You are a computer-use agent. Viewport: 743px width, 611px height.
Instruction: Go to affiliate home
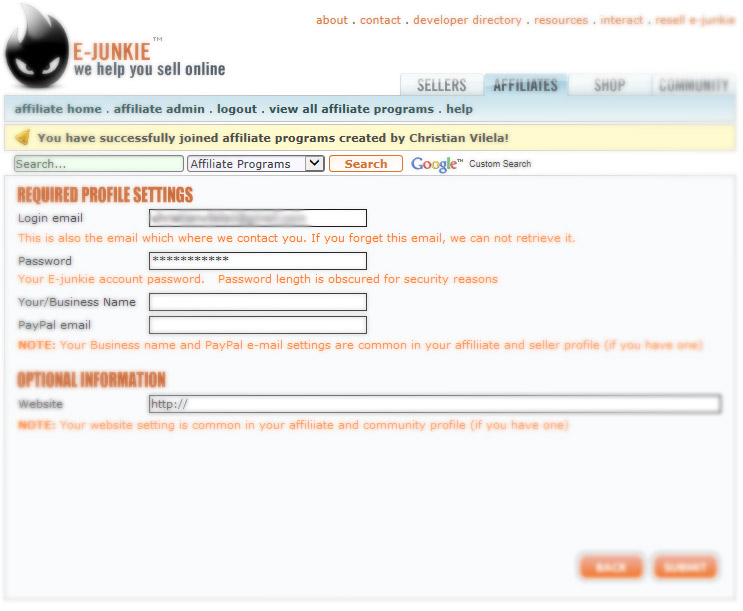(58, 109)
